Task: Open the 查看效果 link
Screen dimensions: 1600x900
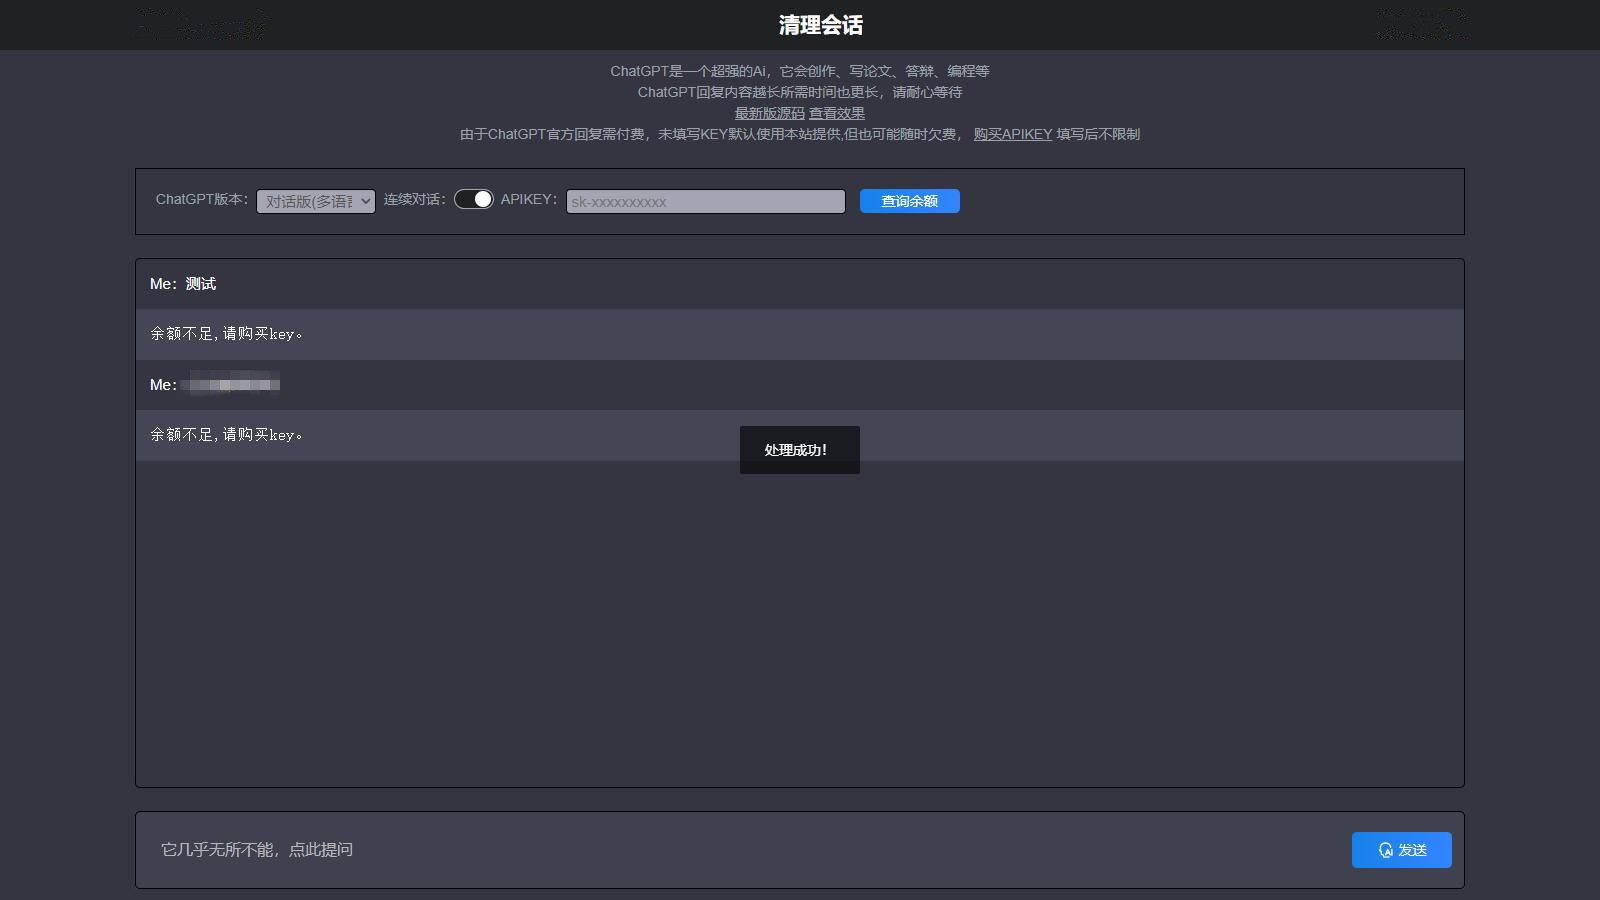Action: tap(837, 113)
